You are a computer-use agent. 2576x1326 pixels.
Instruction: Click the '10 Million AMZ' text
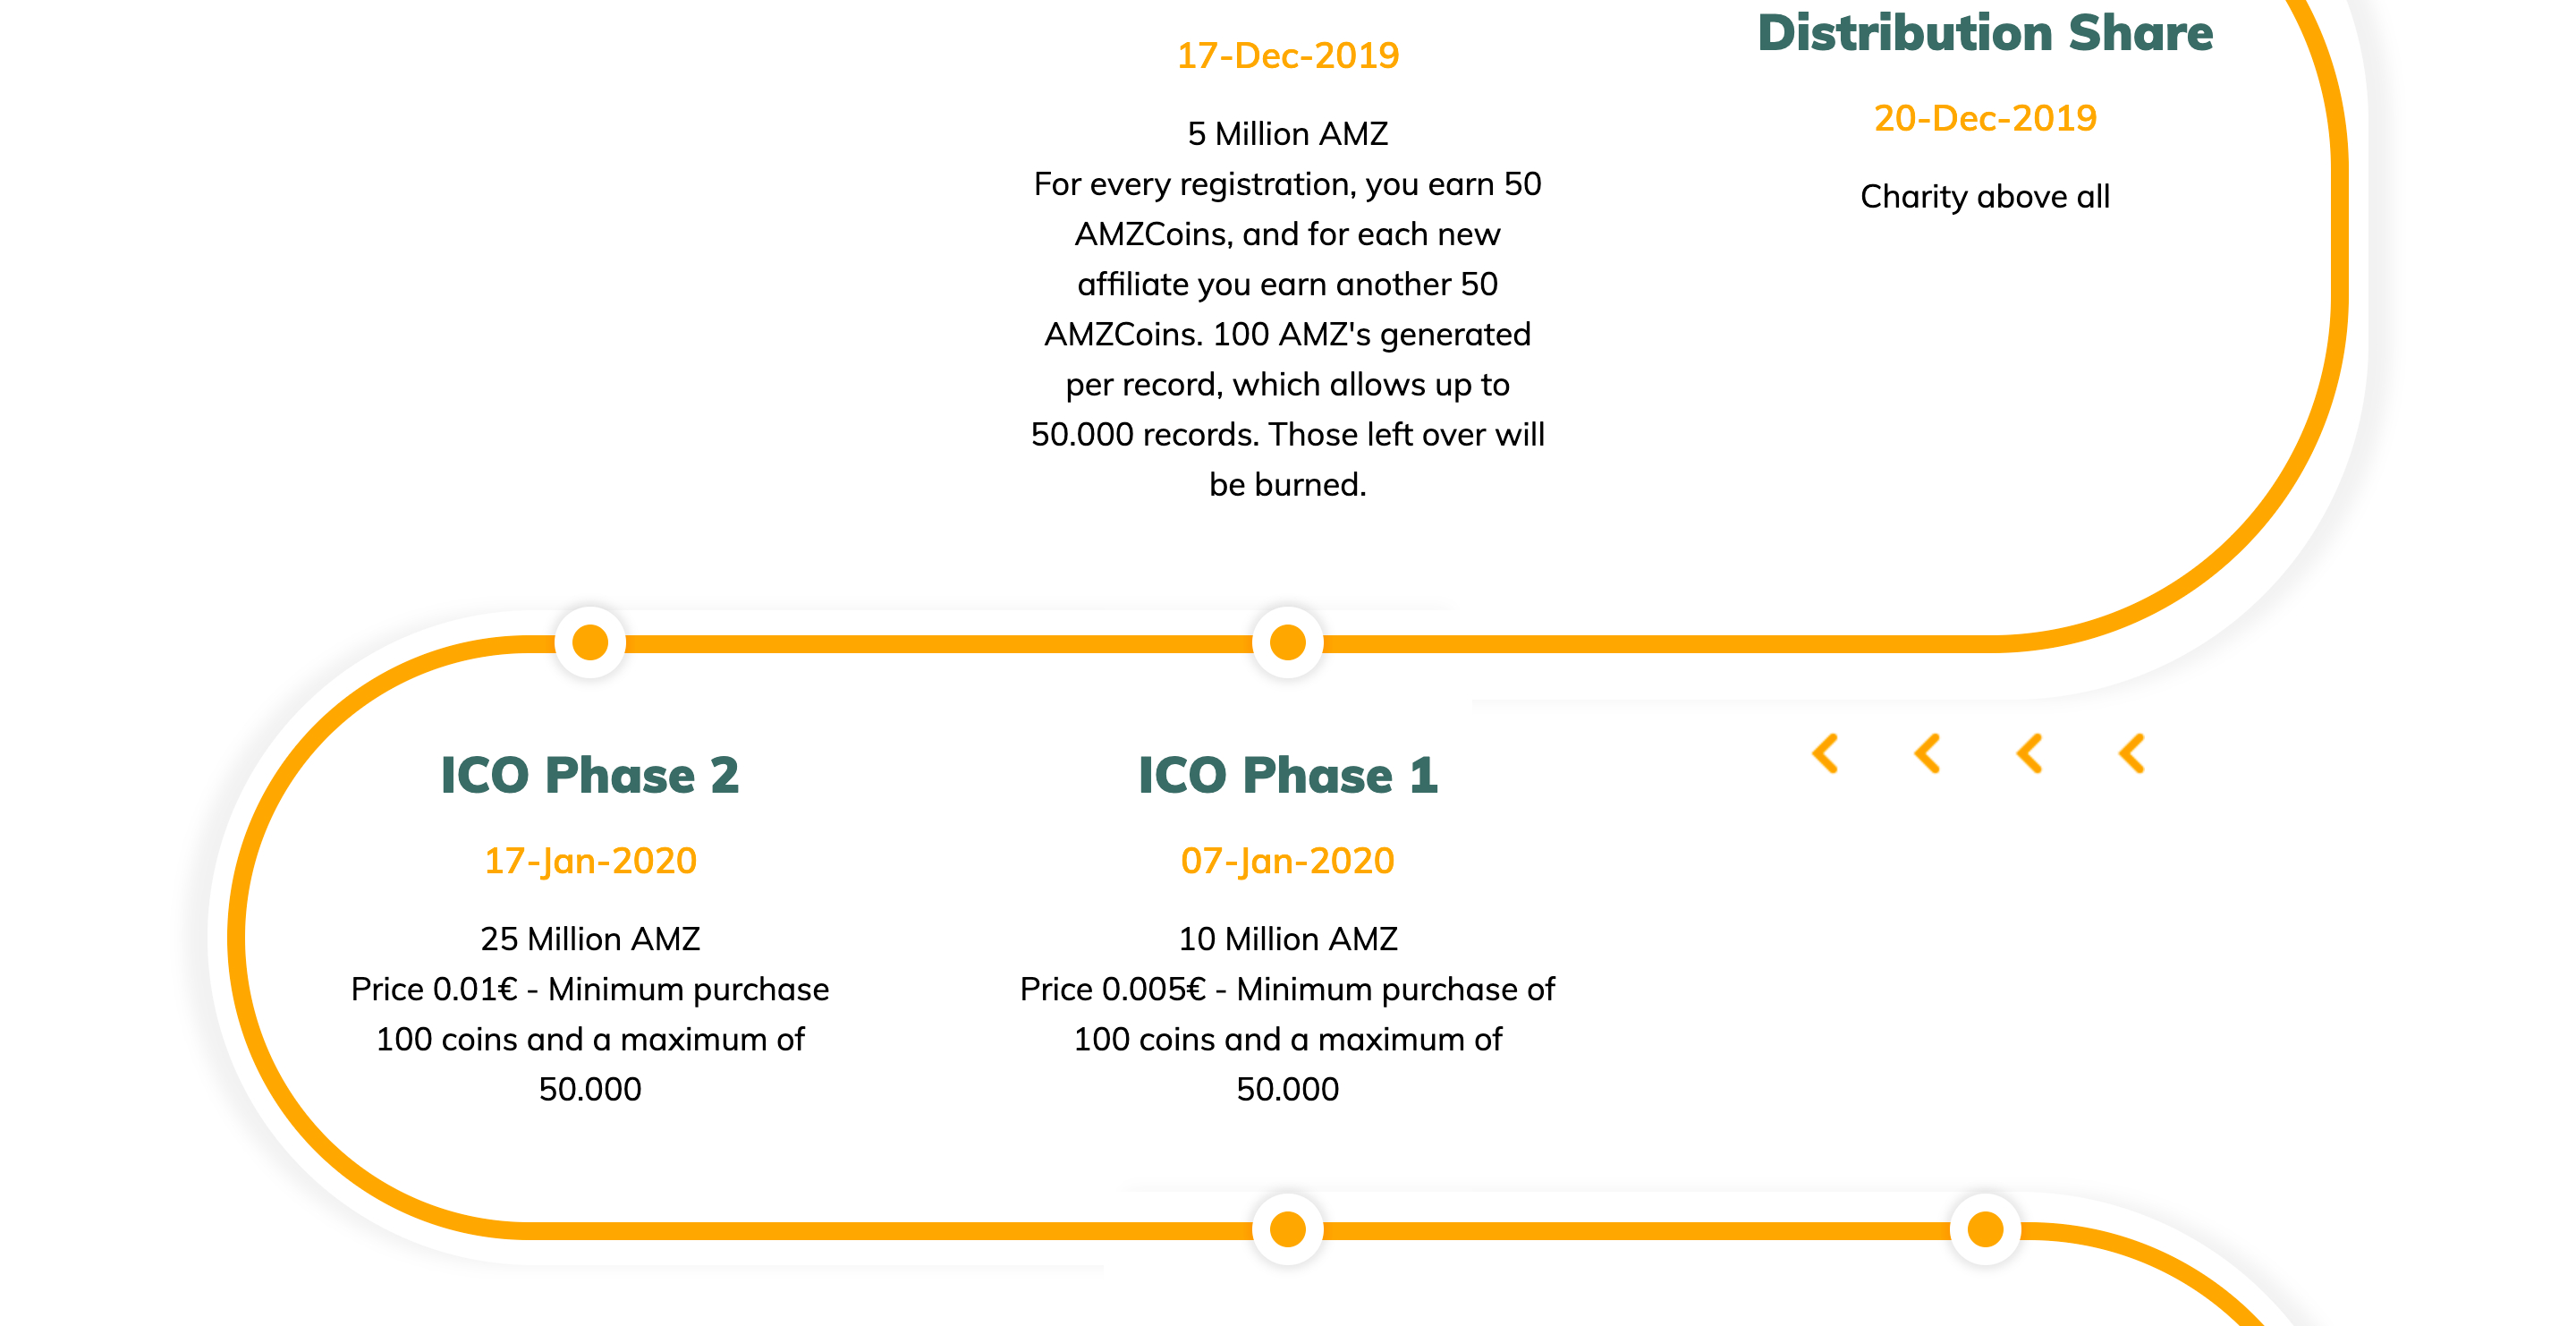[x=1288, y=939]
